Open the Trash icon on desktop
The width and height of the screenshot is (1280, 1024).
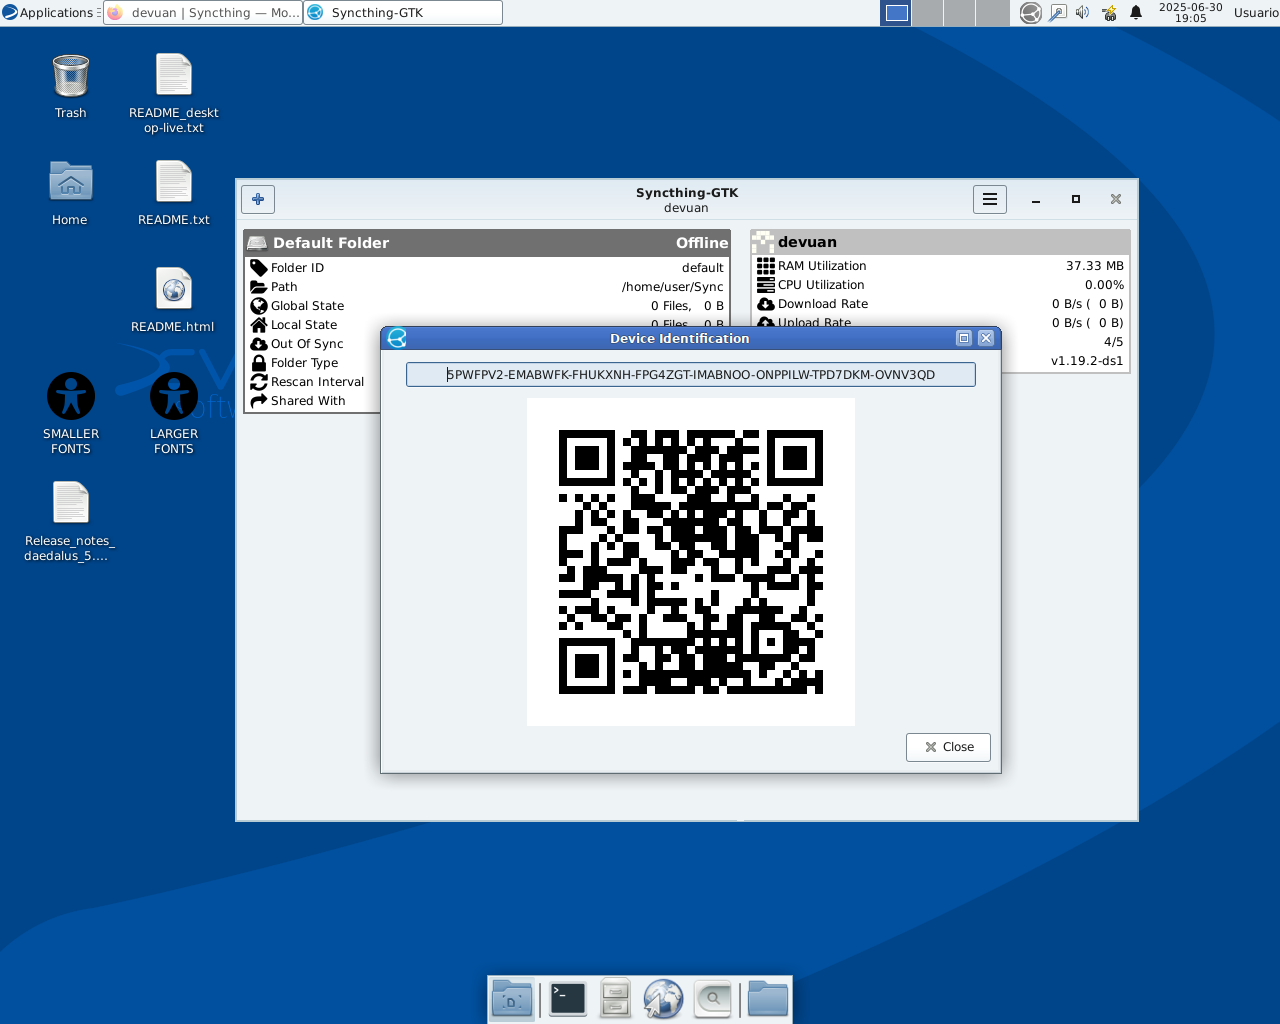[70, 78]
